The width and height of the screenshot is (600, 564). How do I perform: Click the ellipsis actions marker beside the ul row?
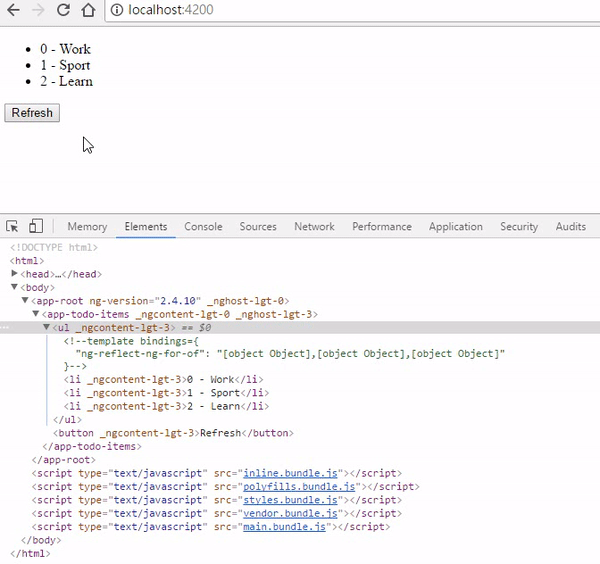[x=5, y=328]
